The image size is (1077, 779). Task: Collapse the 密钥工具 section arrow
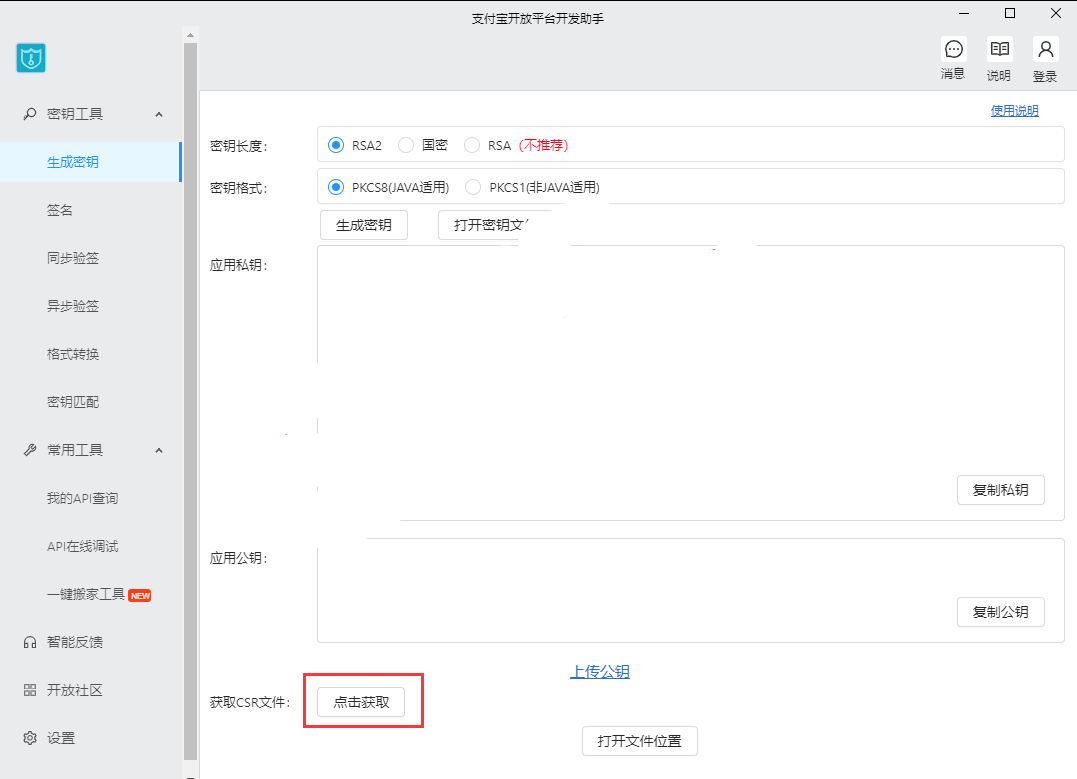pyautogui.click(x=159, y=114)
